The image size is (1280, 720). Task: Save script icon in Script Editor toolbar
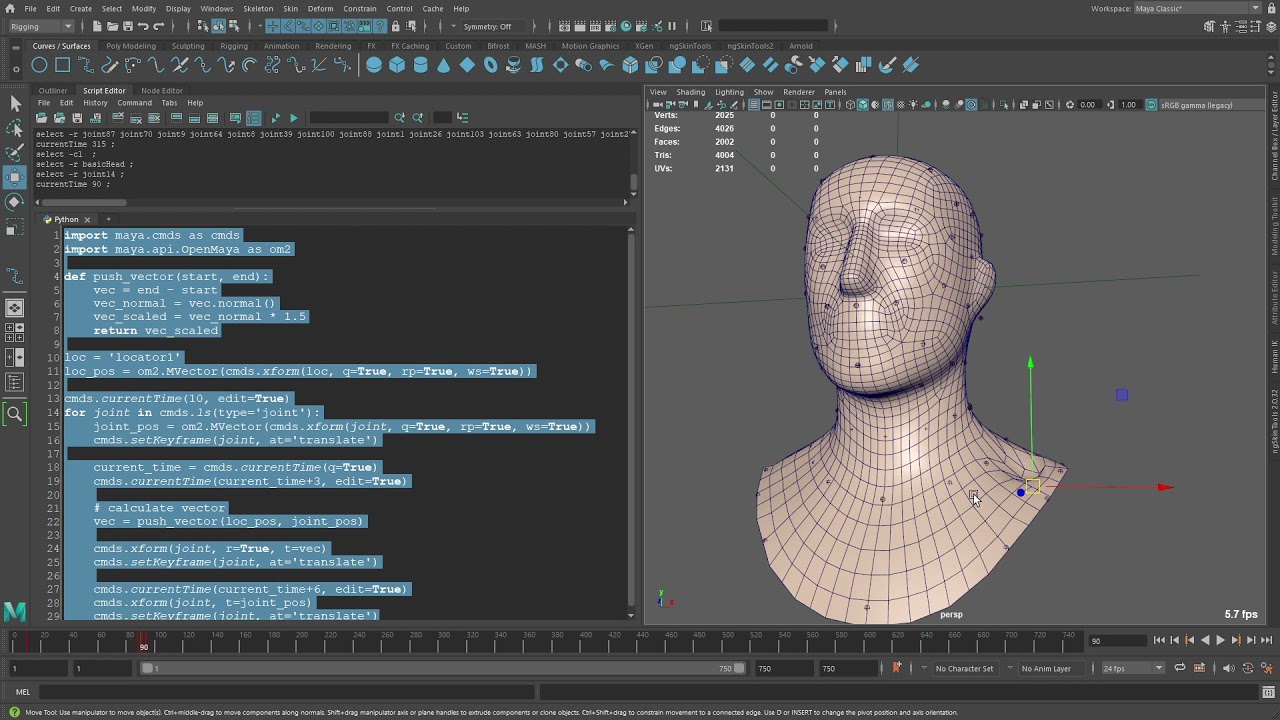(77, 118)
